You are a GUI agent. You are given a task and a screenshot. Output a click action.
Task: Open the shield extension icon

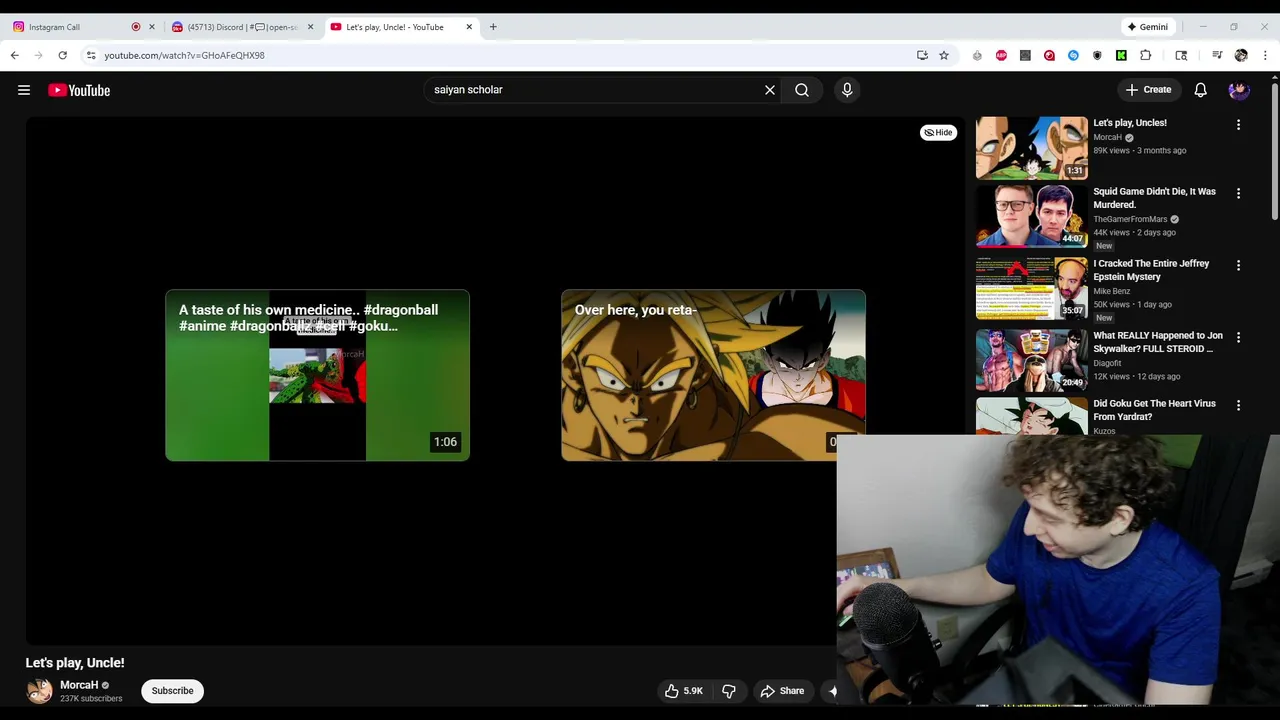pos(1097,55)
